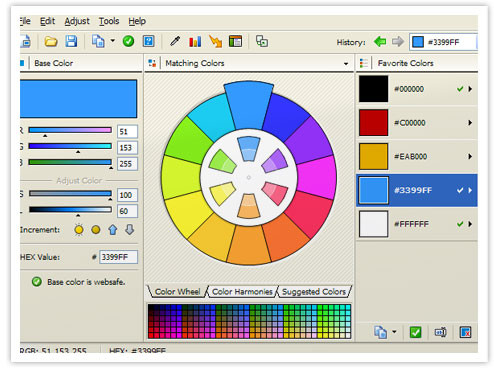Expand the Matching Colors dropdown arrow
494x370 pixels.
tap(346, 64)
